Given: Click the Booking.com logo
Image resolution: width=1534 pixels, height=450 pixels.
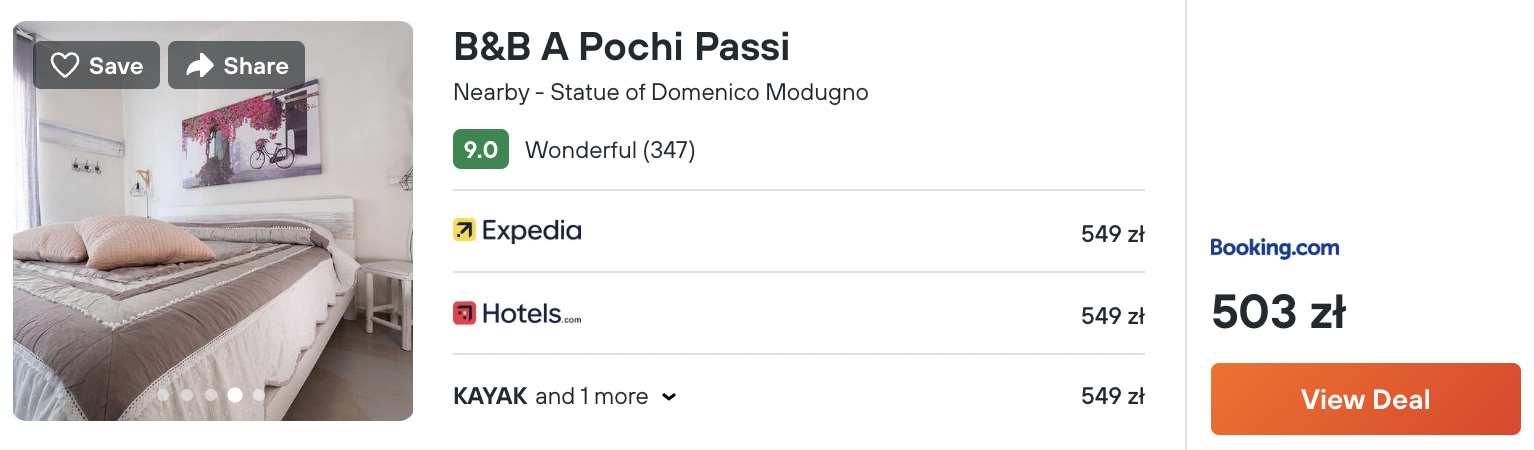Looking at the screenshot, I should point(1274,248).
